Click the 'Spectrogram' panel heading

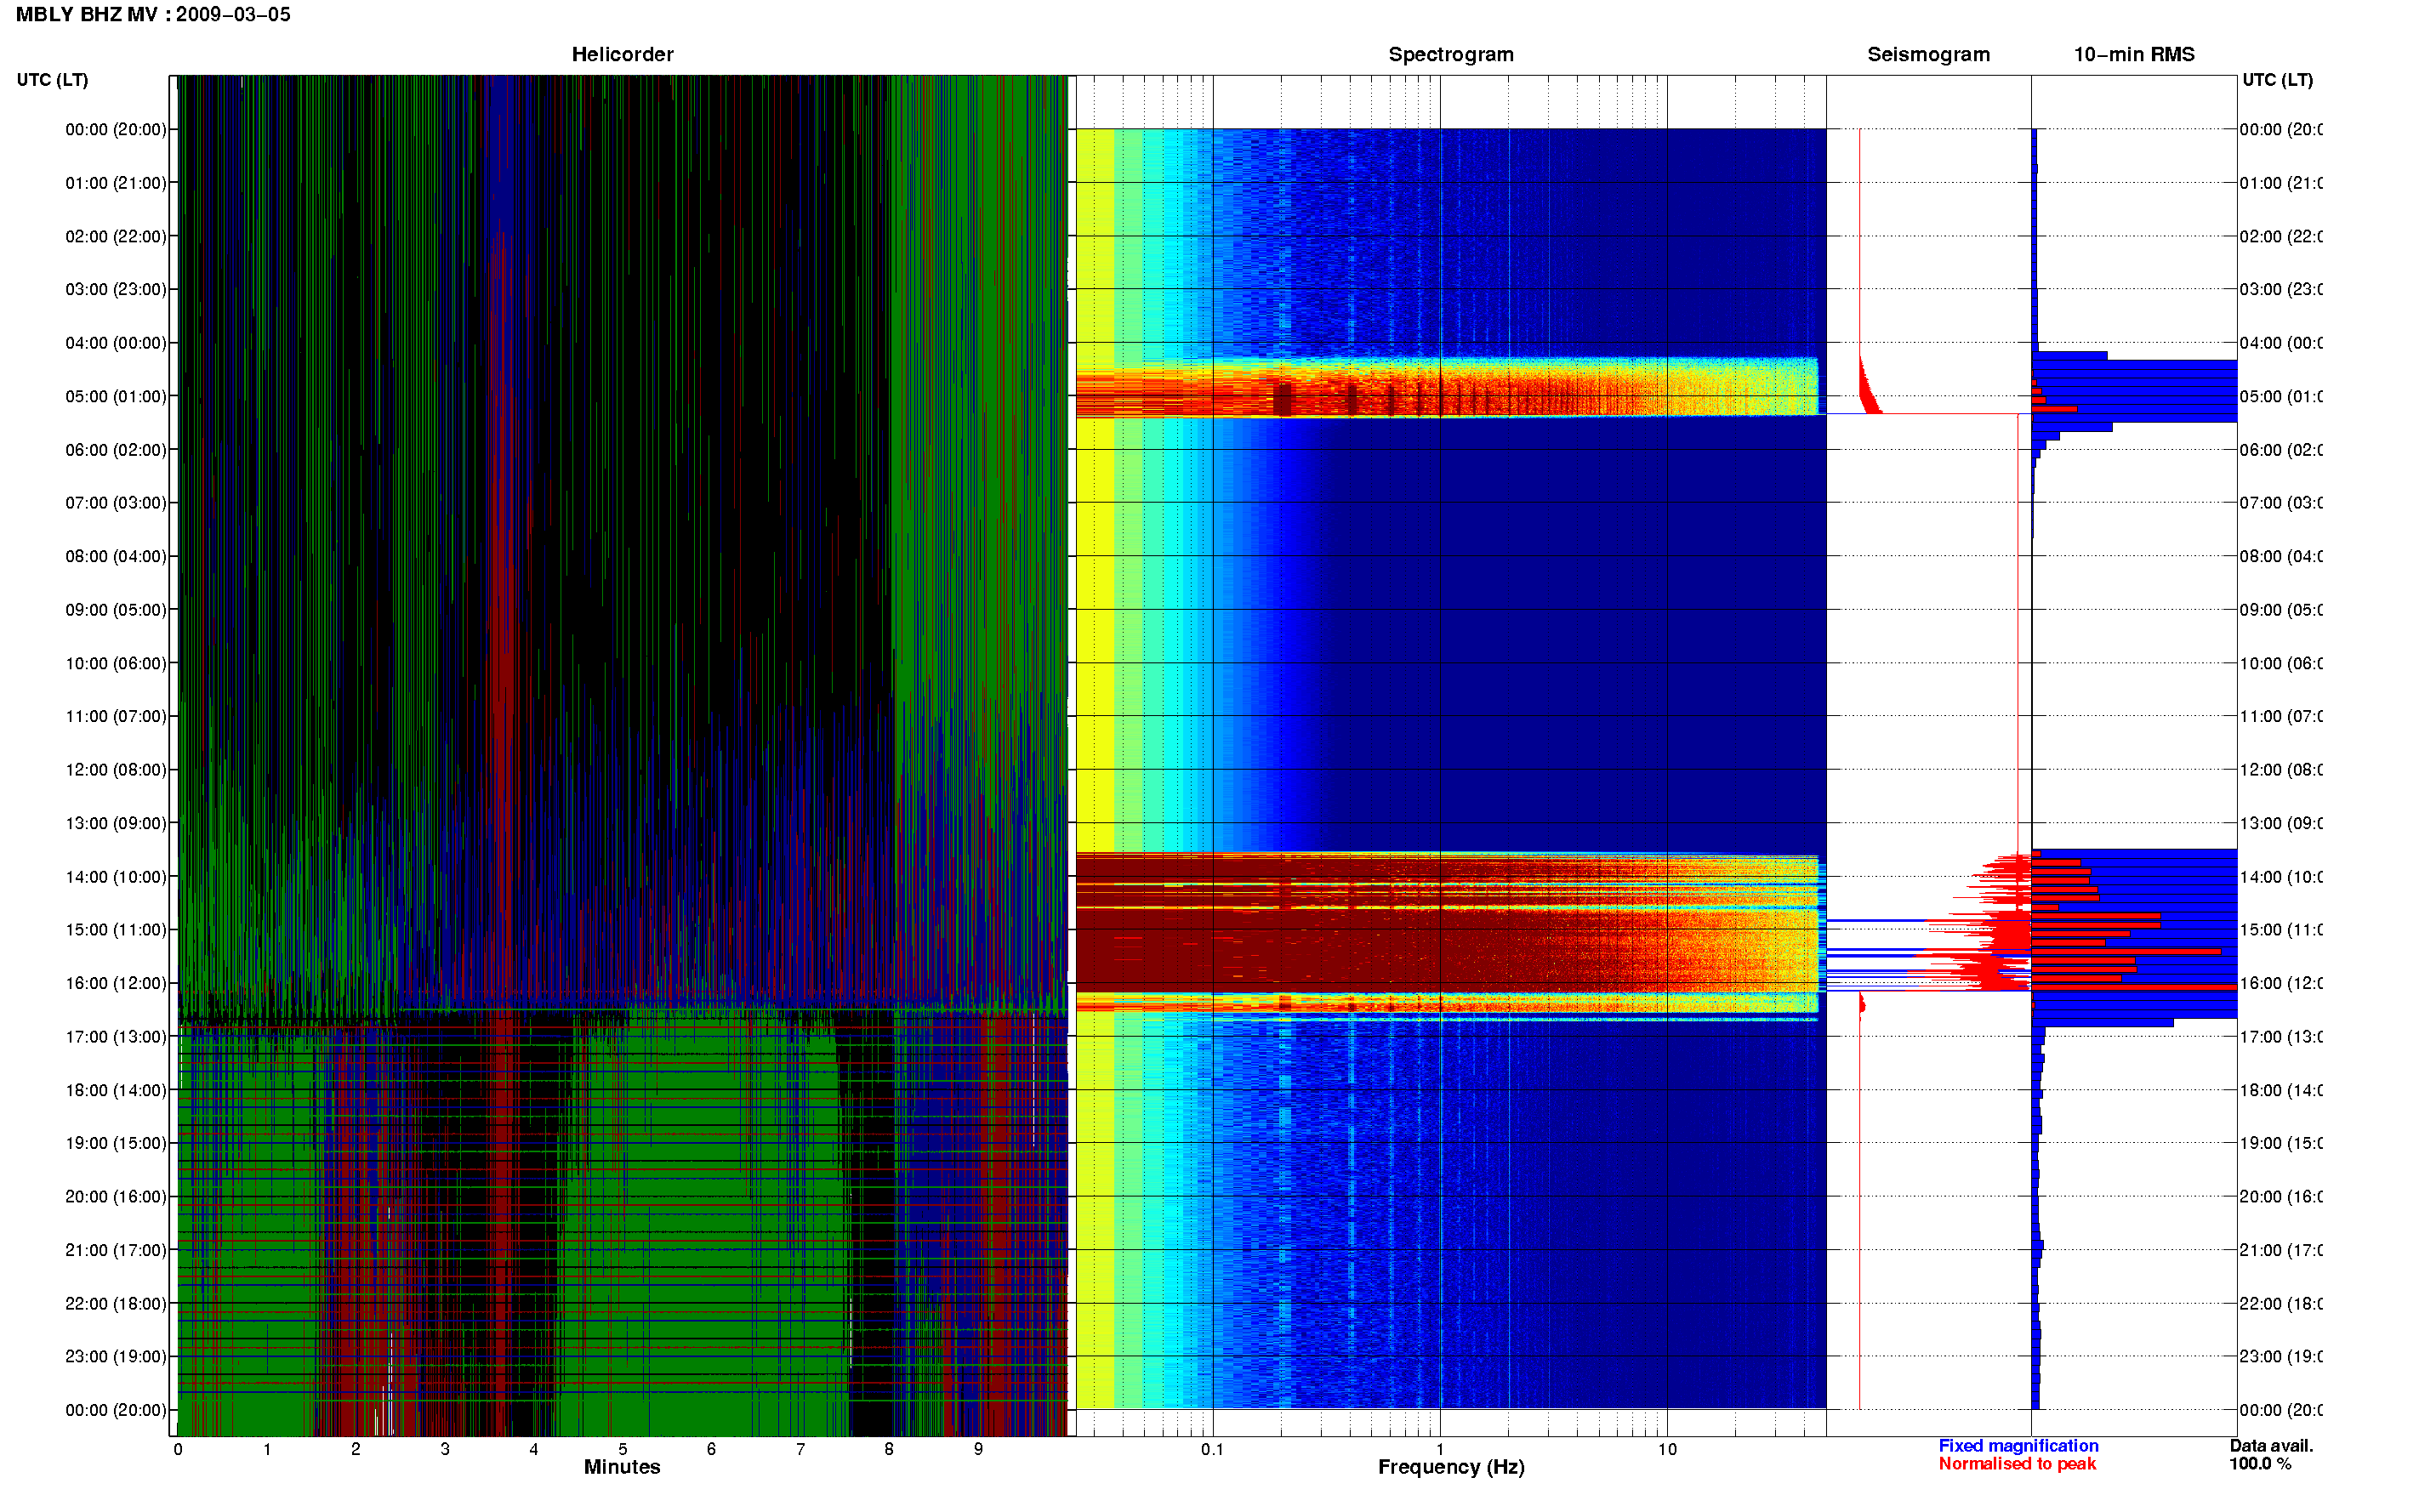(1450, 54)
